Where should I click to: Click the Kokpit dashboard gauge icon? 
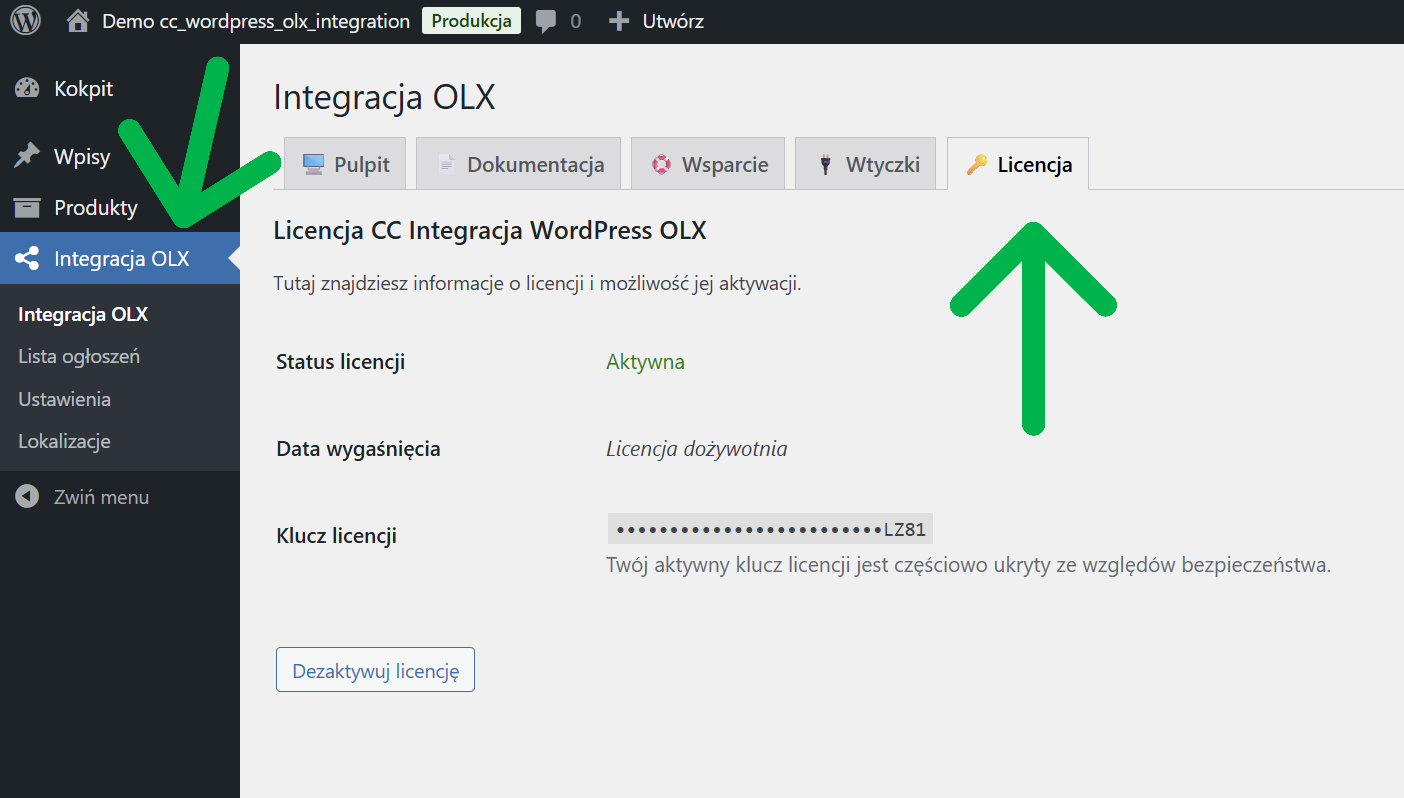pos(27,89)
